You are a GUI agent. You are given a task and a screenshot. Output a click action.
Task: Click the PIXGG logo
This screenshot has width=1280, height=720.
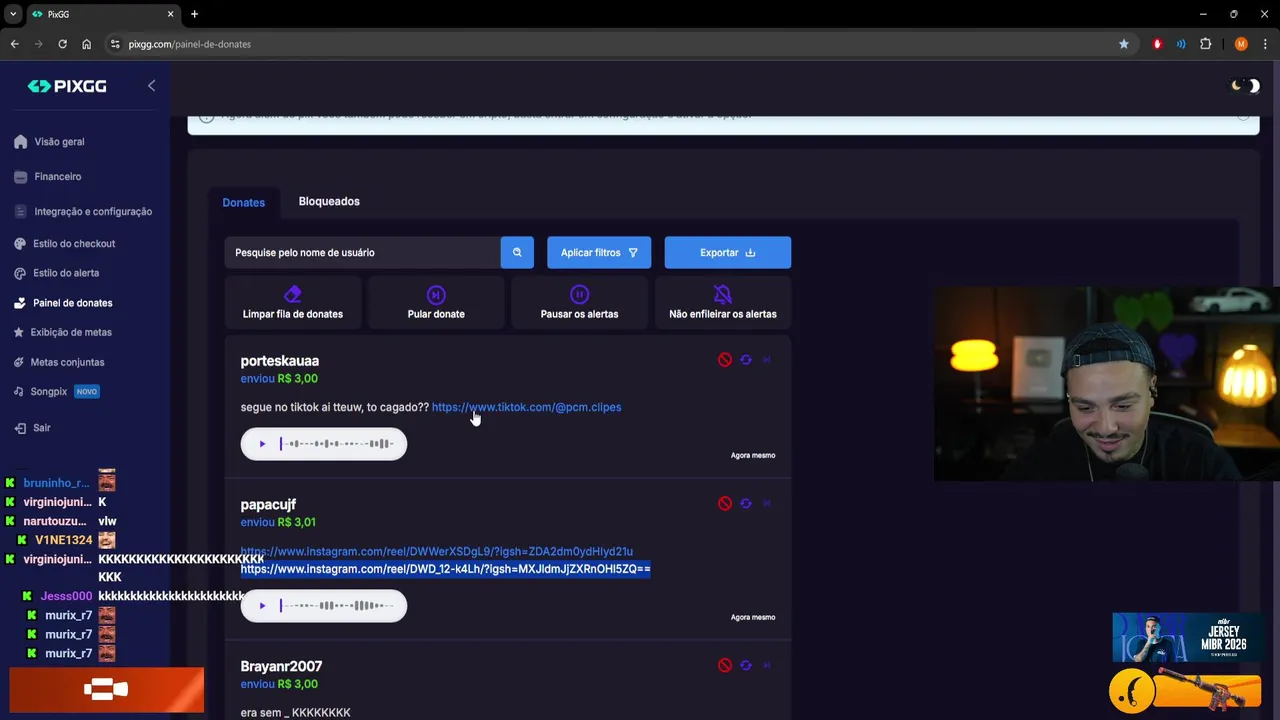click(x=67, y=86)
